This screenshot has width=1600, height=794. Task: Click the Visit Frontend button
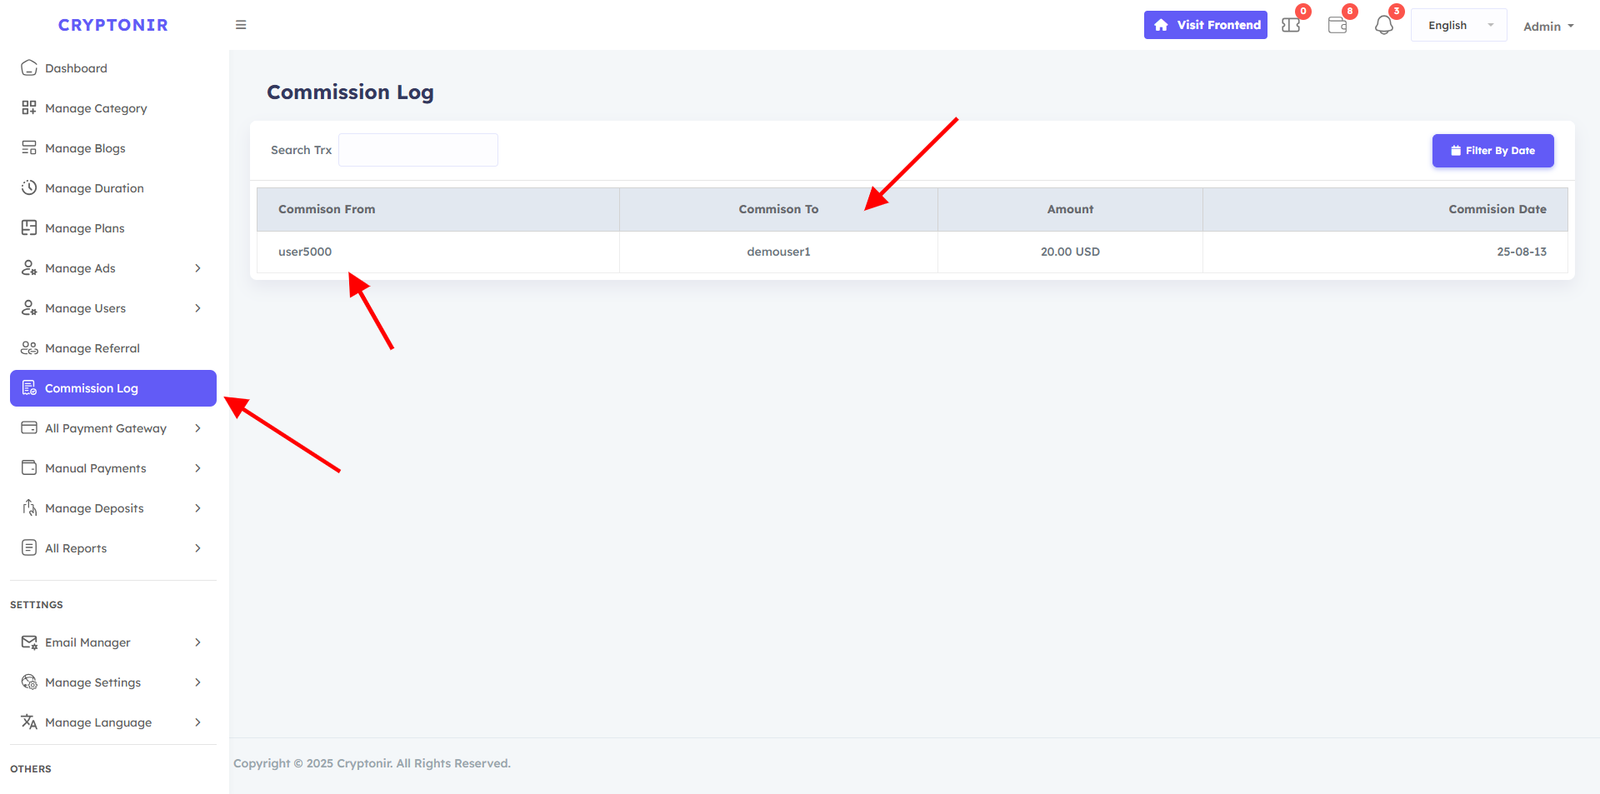[x=1205, y=25]
